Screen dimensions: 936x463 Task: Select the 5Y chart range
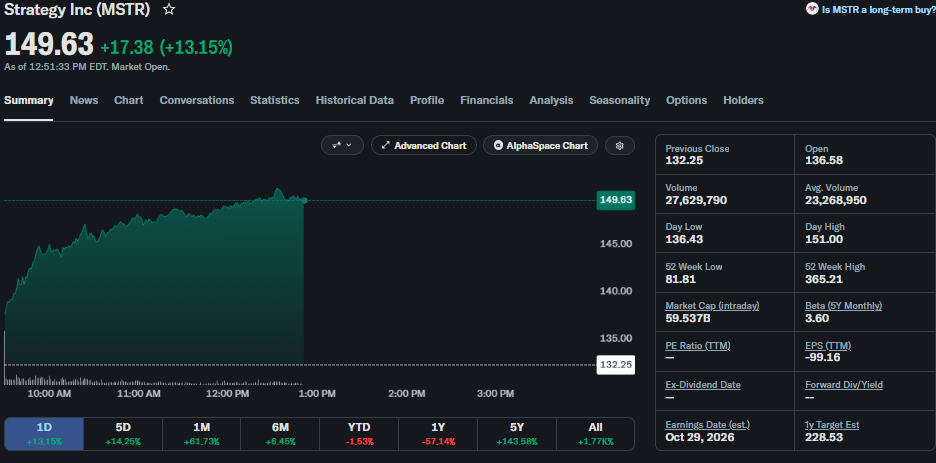coord(517,434)
